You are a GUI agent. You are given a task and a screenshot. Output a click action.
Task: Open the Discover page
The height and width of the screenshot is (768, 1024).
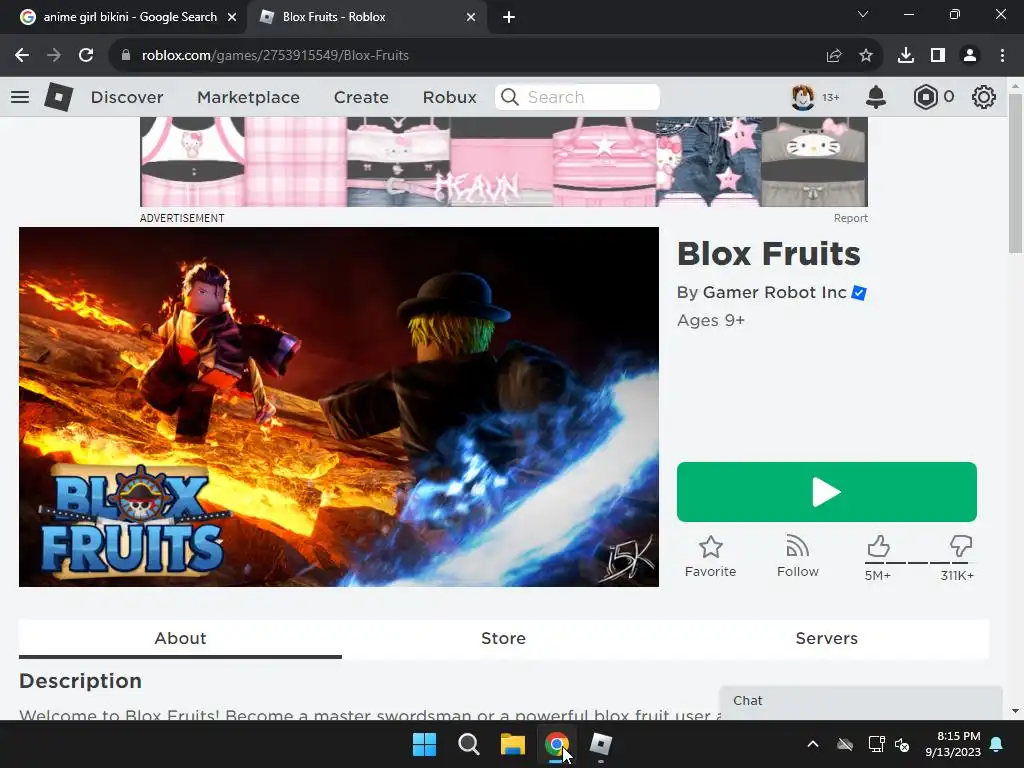[127, 97]
